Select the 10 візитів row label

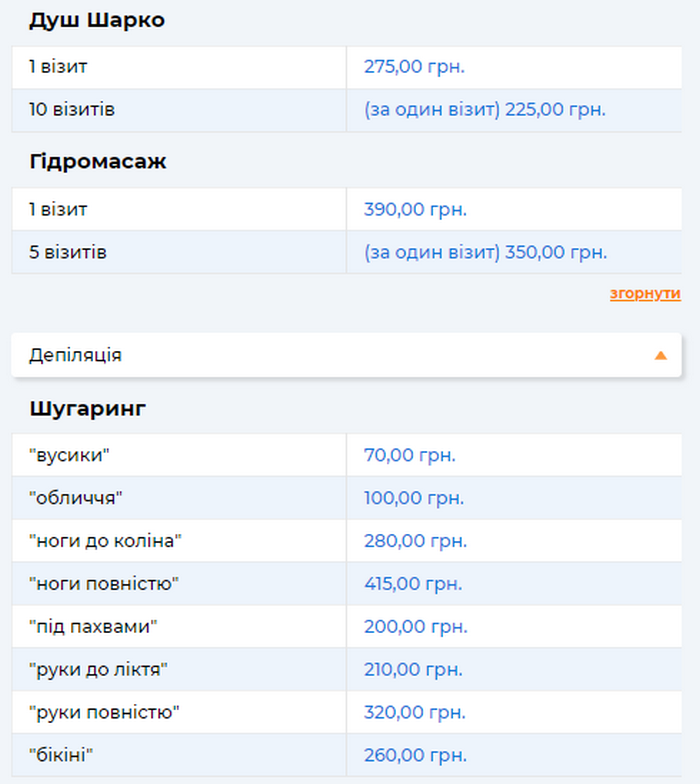click(x=72, y=110)
